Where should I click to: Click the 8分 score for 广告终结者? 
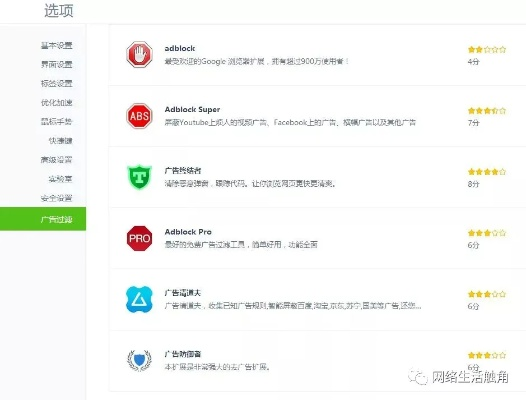(473, 184)
